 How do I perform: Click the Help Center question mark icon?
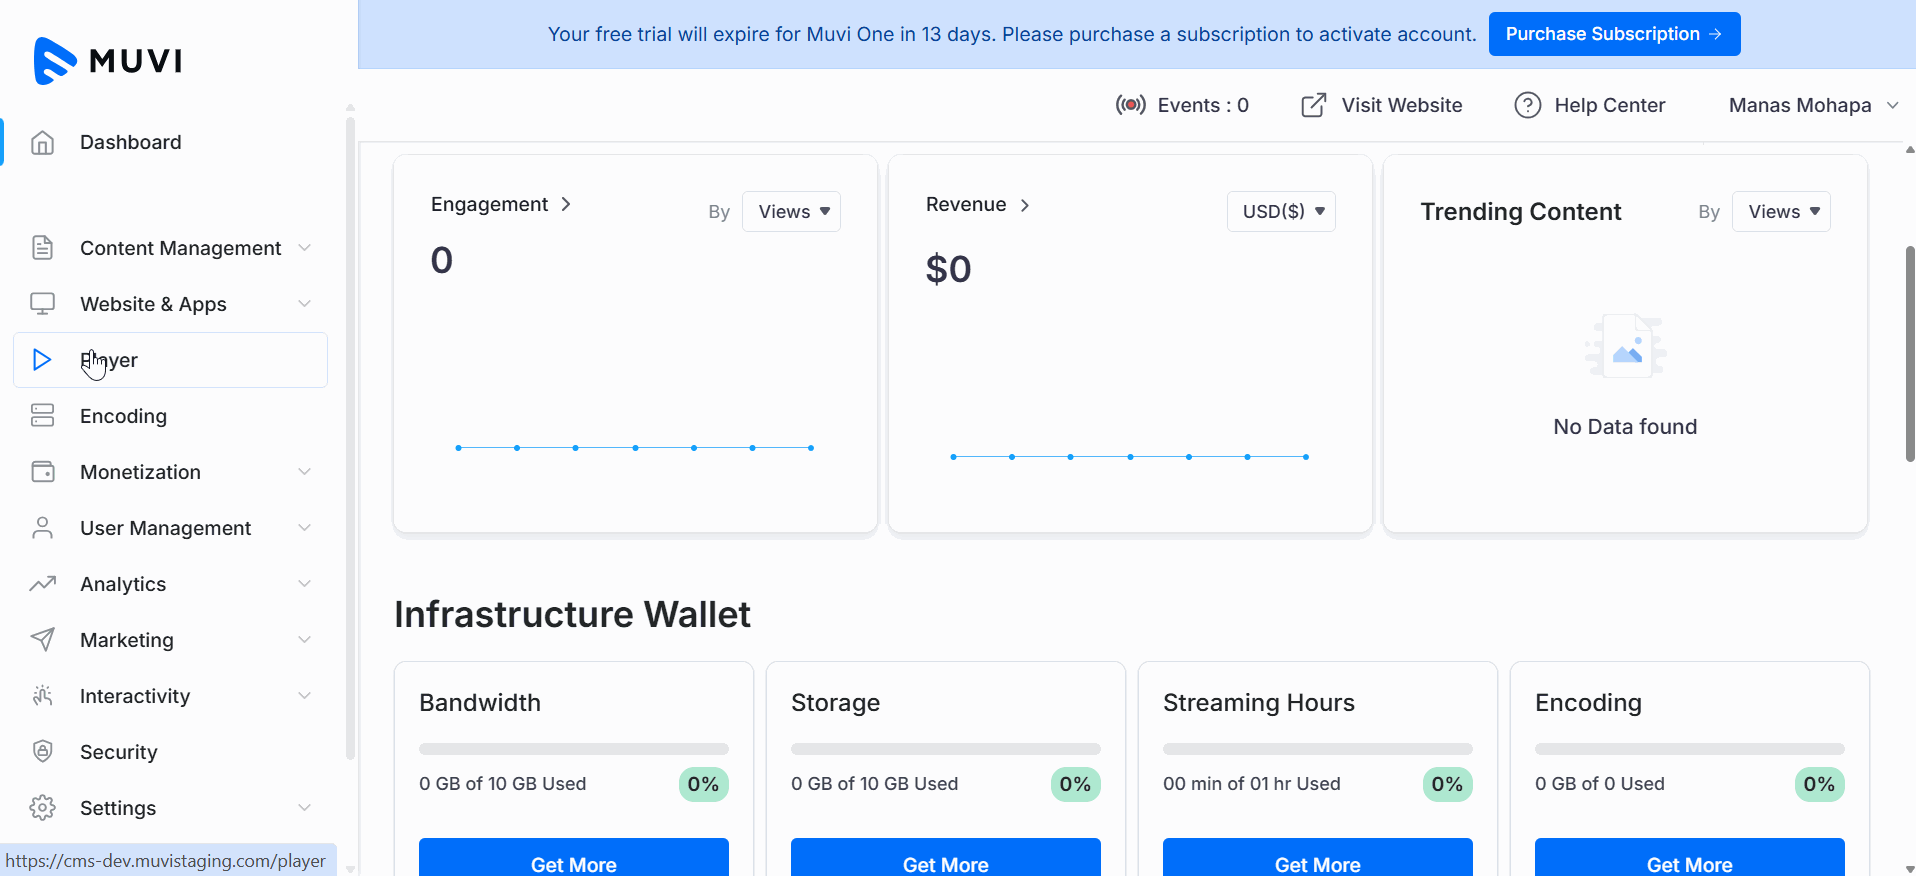pyautogui.click(x=1527, y=105)
